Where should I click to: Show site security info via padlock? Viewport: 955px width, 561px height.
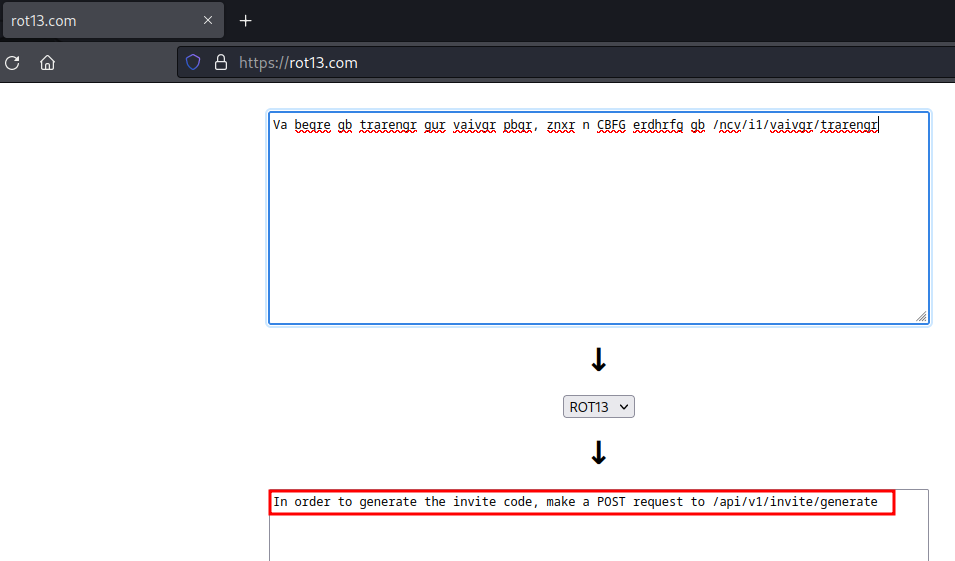point(221,63)
